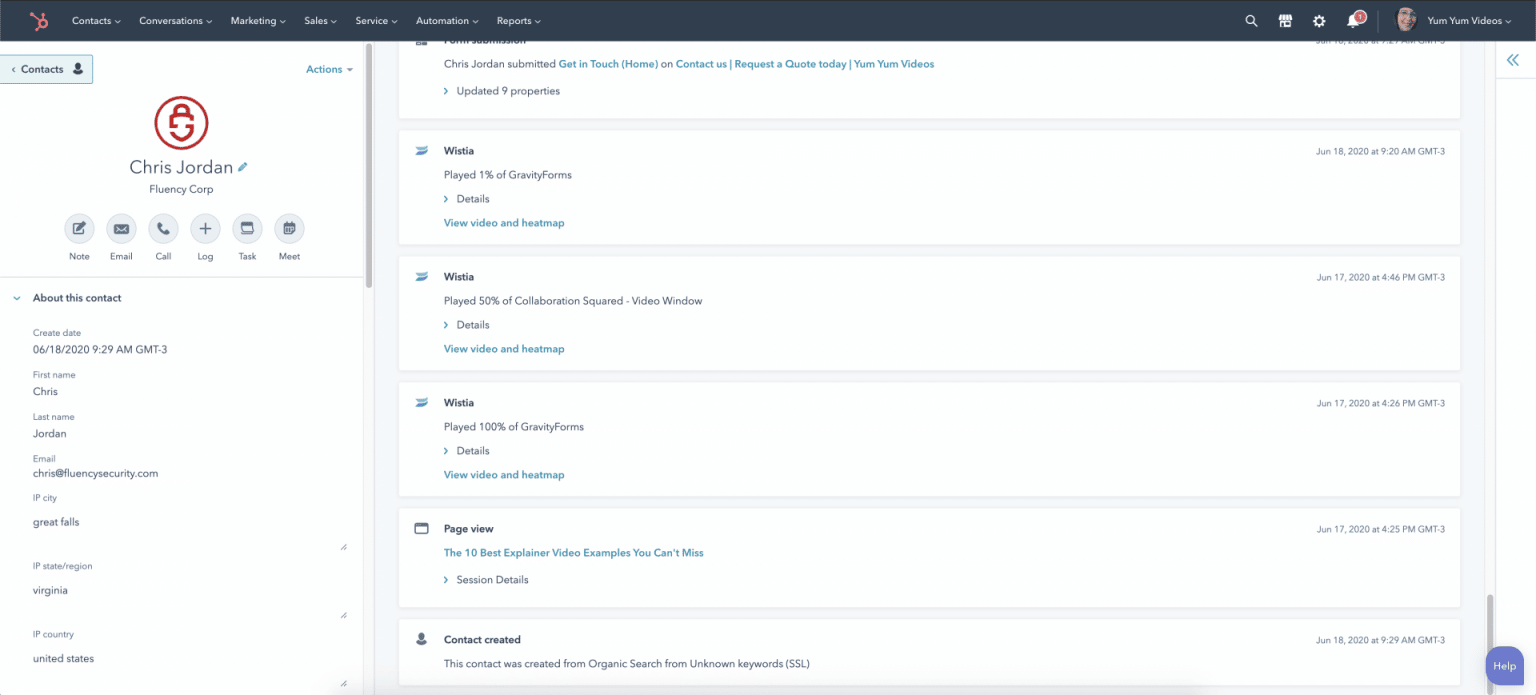Open the Automation menu
The width and height of the screenshot is (1536, 695).
click(447, 21)
